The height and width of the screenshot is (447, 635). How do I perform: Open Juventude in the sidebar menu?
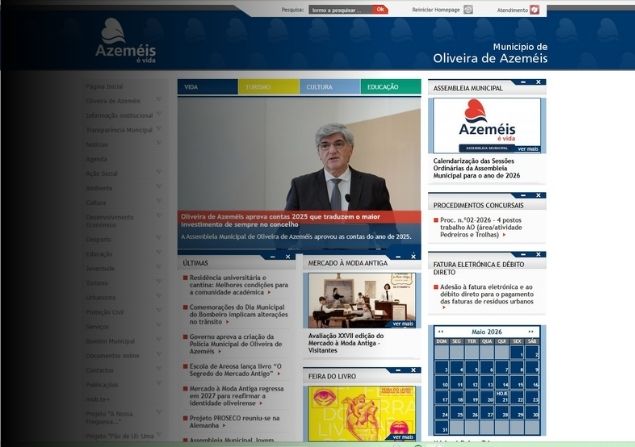pos(100,268)
